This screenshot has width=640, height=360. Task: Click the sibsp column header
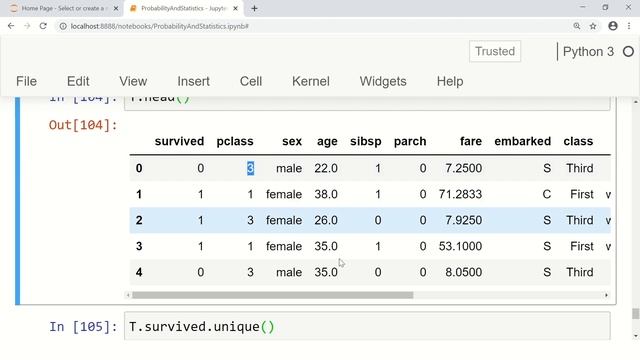[366, 141]
